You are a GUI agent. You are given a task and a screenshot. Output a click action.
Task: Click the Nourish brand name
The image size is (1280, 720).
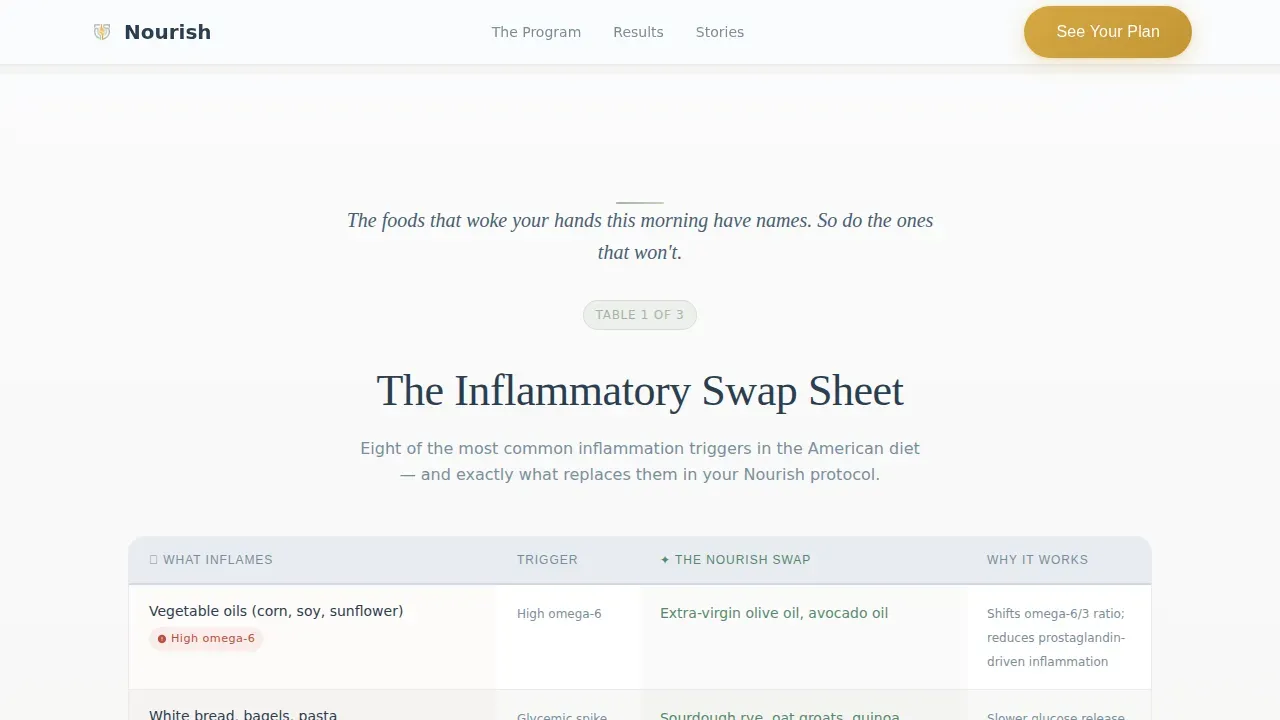coord(167,32)
